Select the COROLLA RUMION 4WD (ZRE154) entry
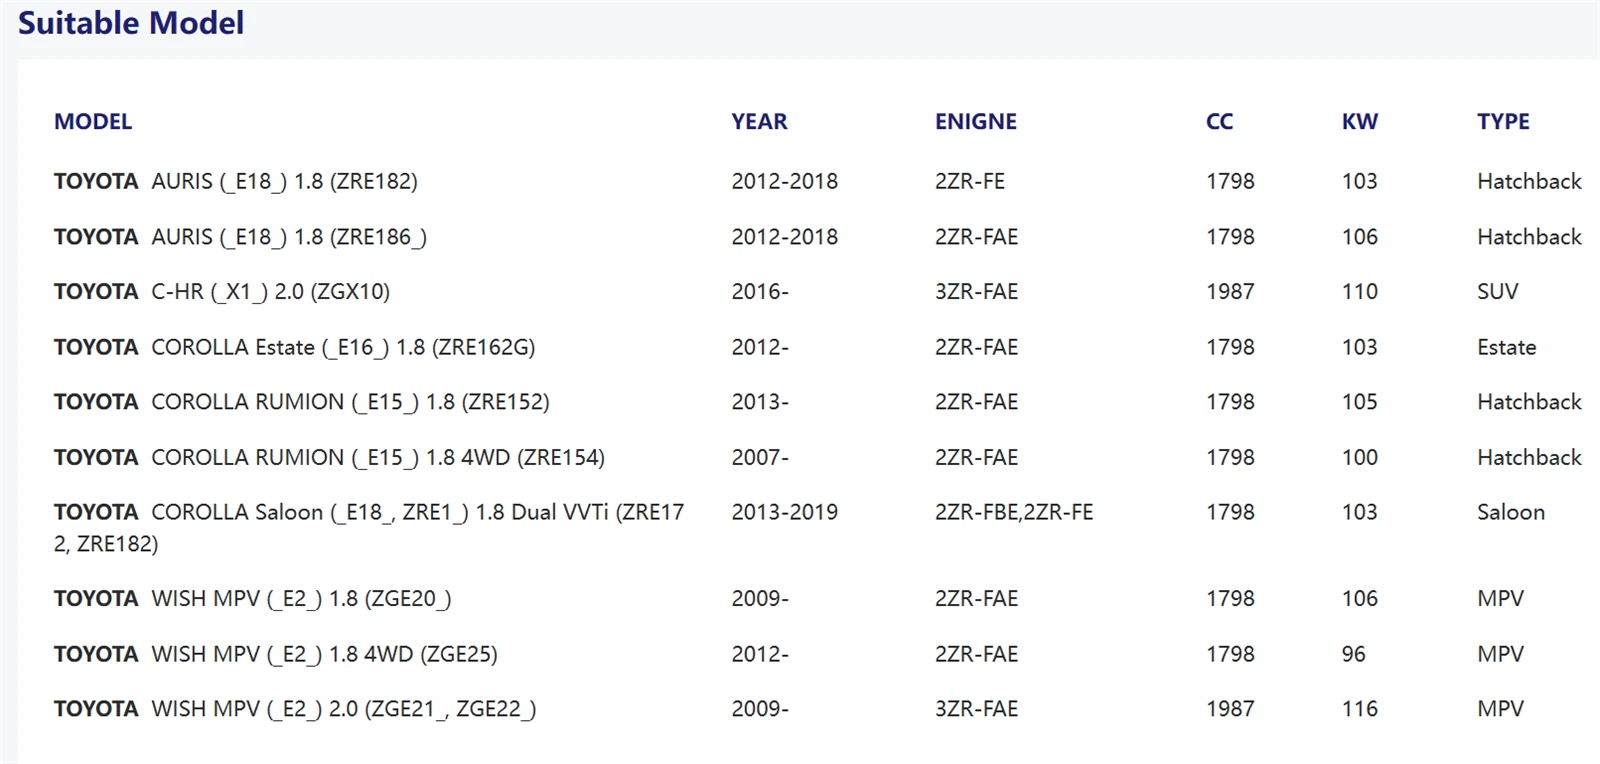 coord(329,458)
